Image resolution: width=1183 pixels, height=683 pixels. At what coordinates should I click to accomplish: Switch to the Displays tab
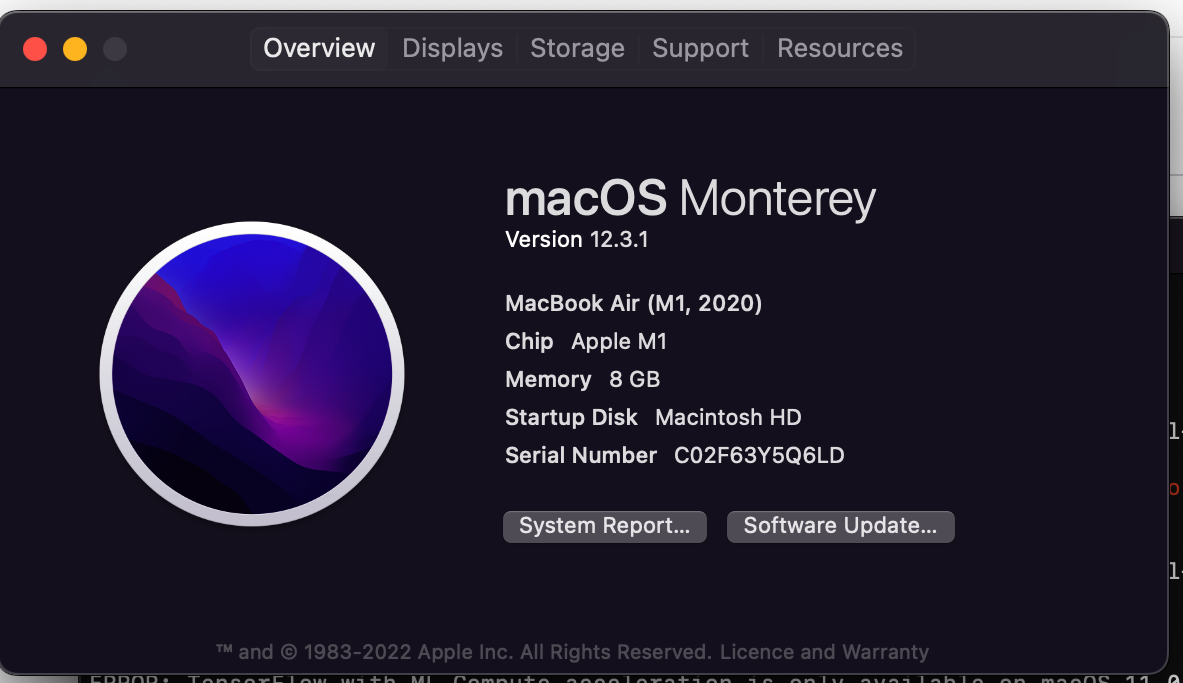[452, 48]
